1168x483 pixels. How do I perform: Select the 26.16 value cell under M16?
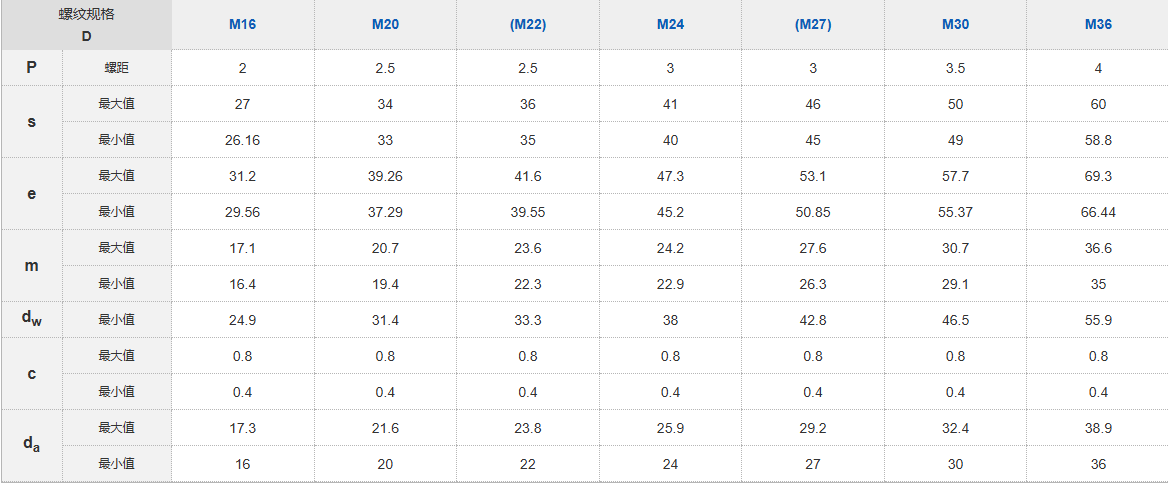243,140
